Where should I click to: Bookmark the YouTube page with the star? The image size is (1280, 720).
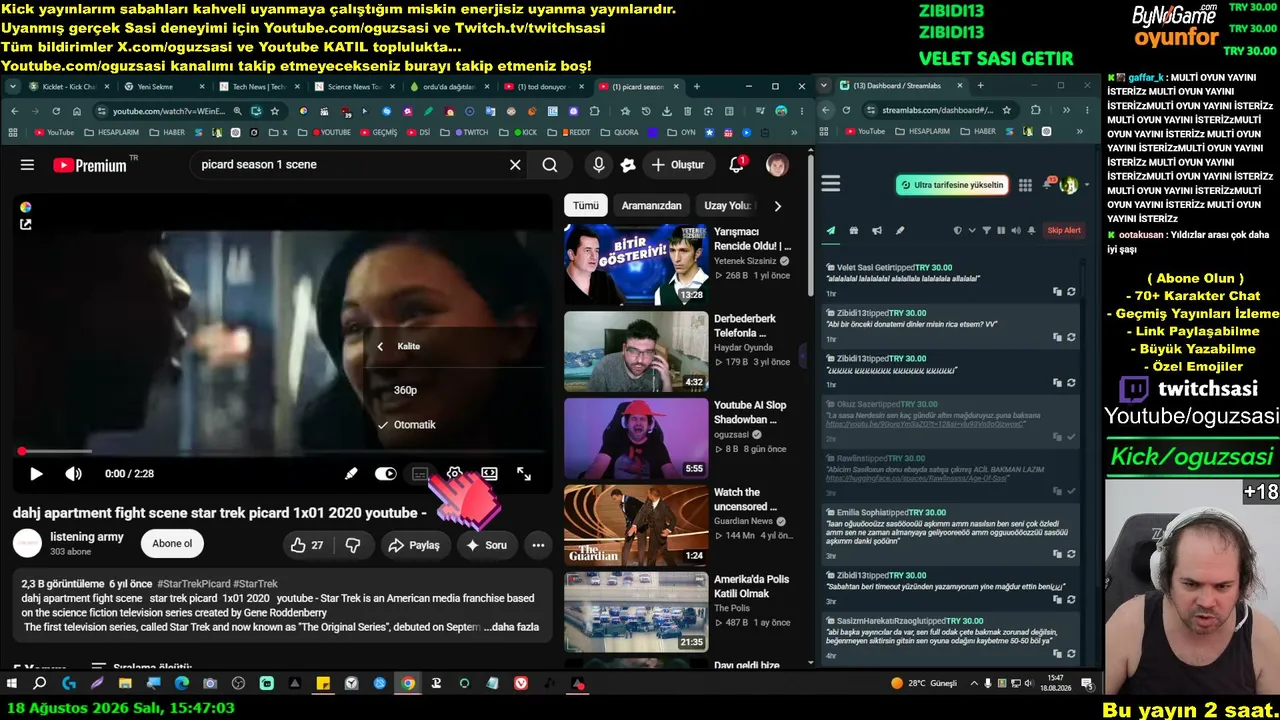tap(275, 111)
